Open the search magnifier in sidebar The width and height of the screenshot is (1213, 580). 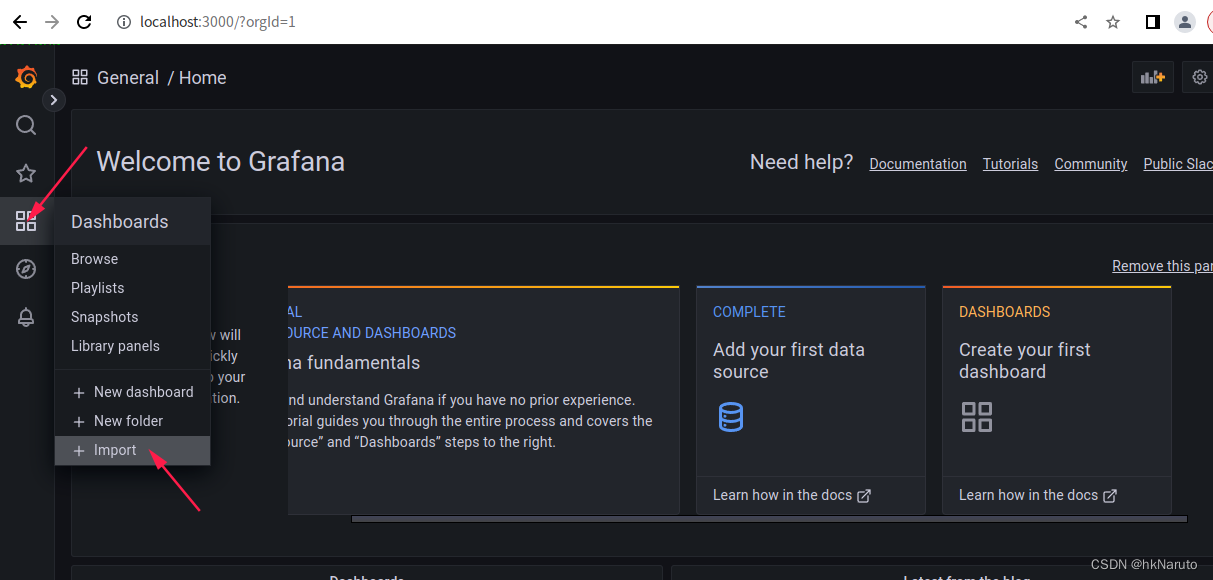(x=26, y=125)
